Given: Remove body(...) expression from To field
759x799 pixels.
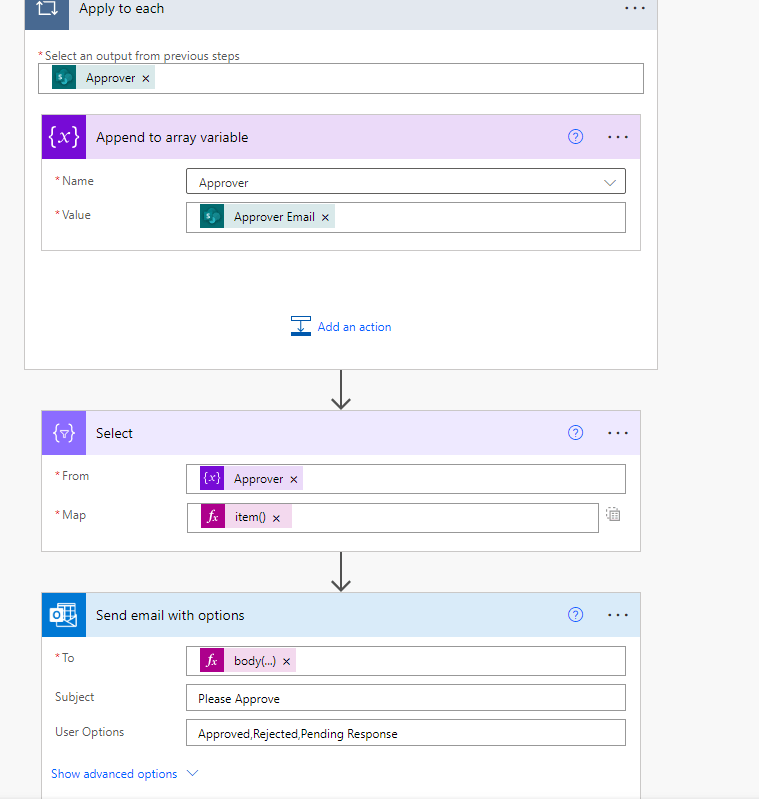Looking at the screenshot, I should click(x=286, y=661).
